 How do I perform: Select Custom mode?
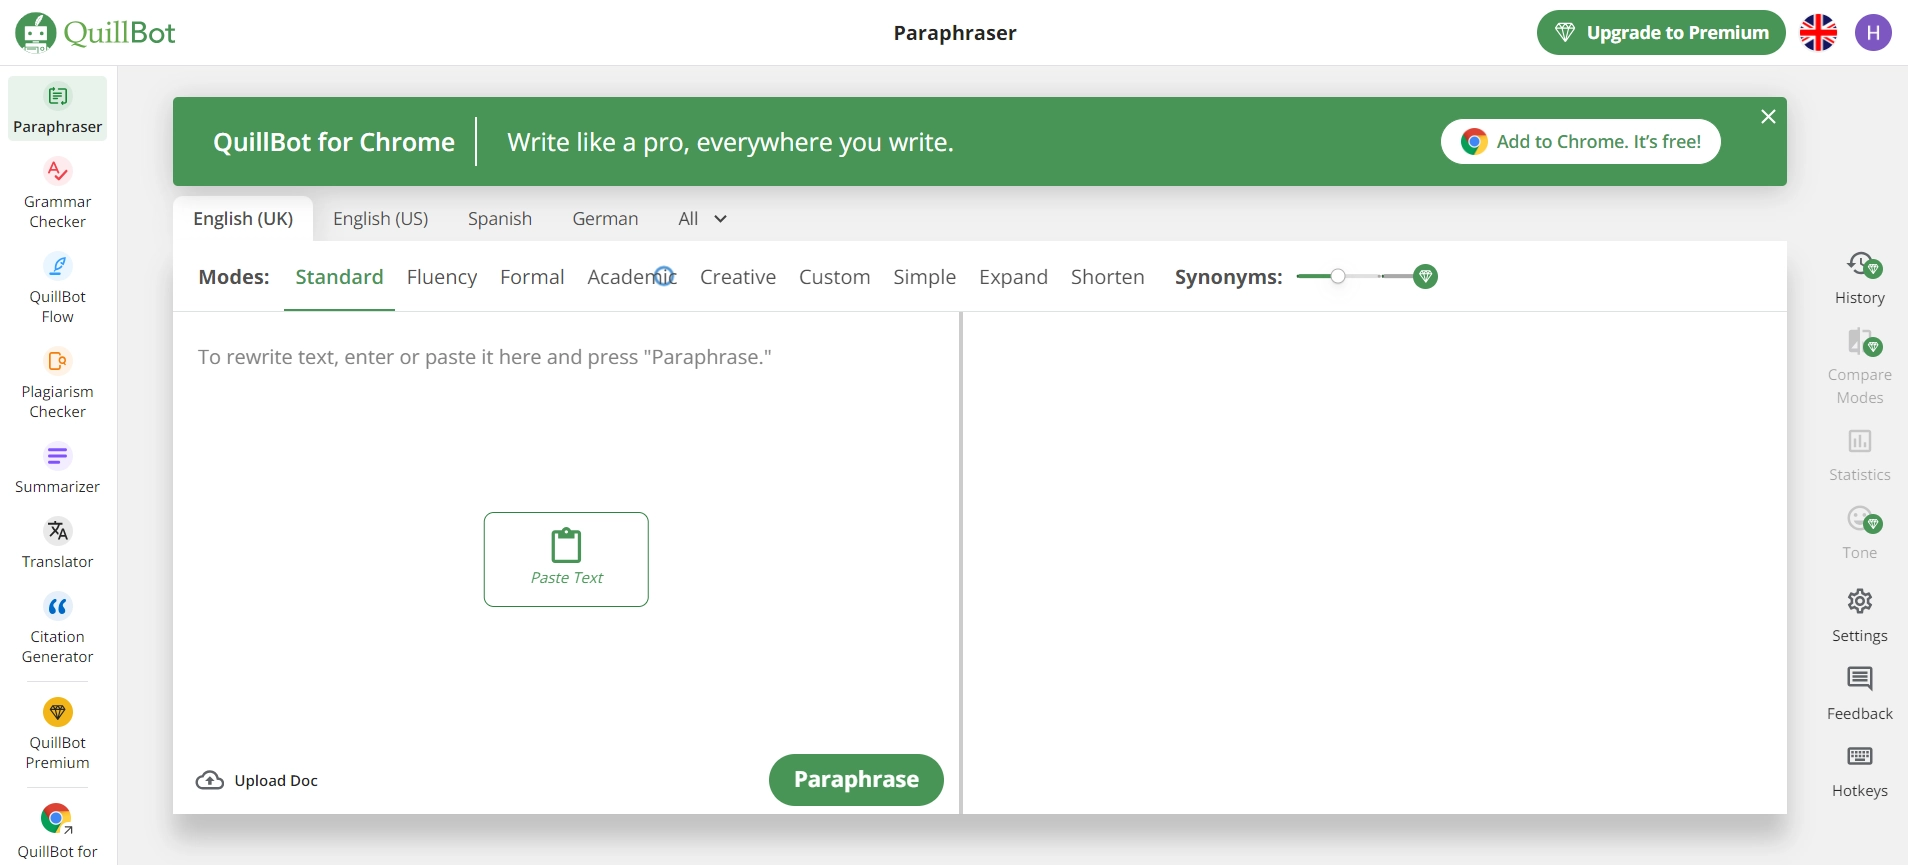pos(834,277)
